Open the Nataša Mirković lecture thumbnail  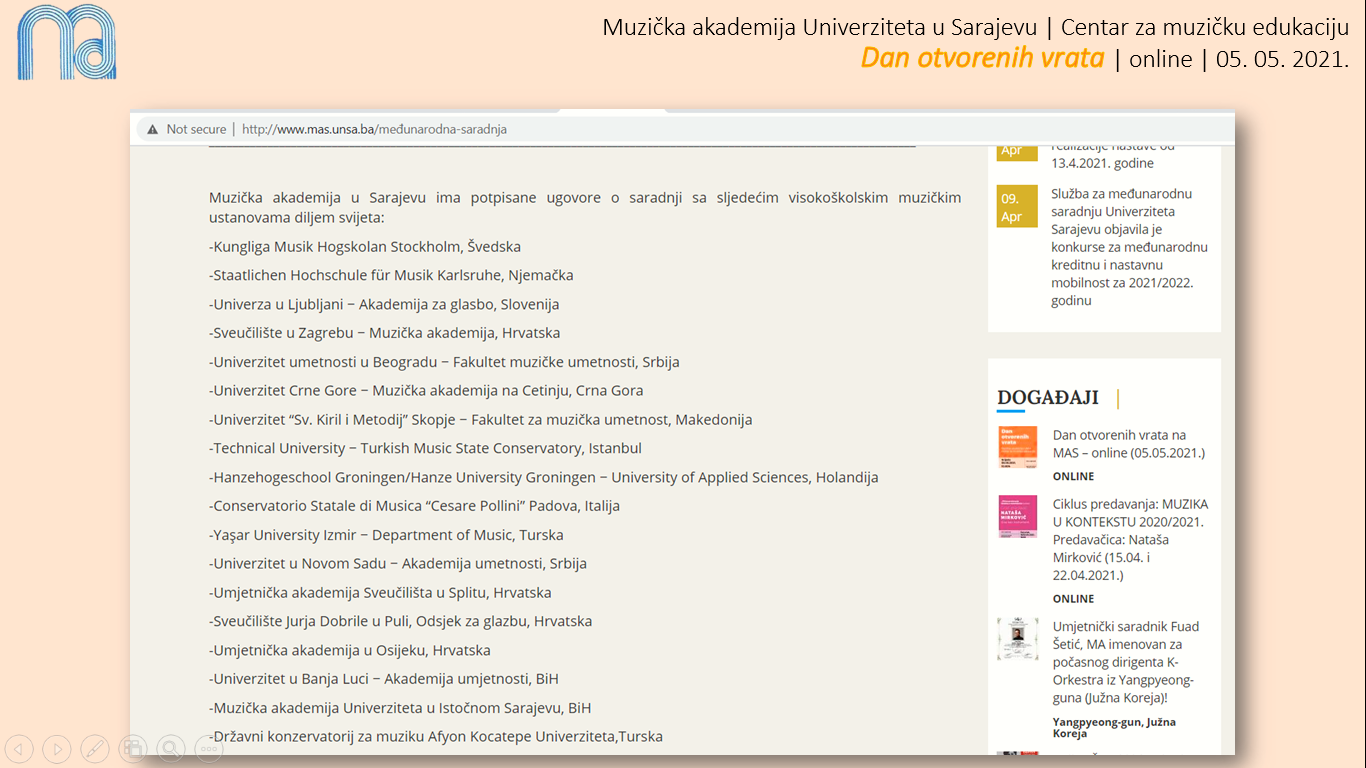(x=1018, y=516)
